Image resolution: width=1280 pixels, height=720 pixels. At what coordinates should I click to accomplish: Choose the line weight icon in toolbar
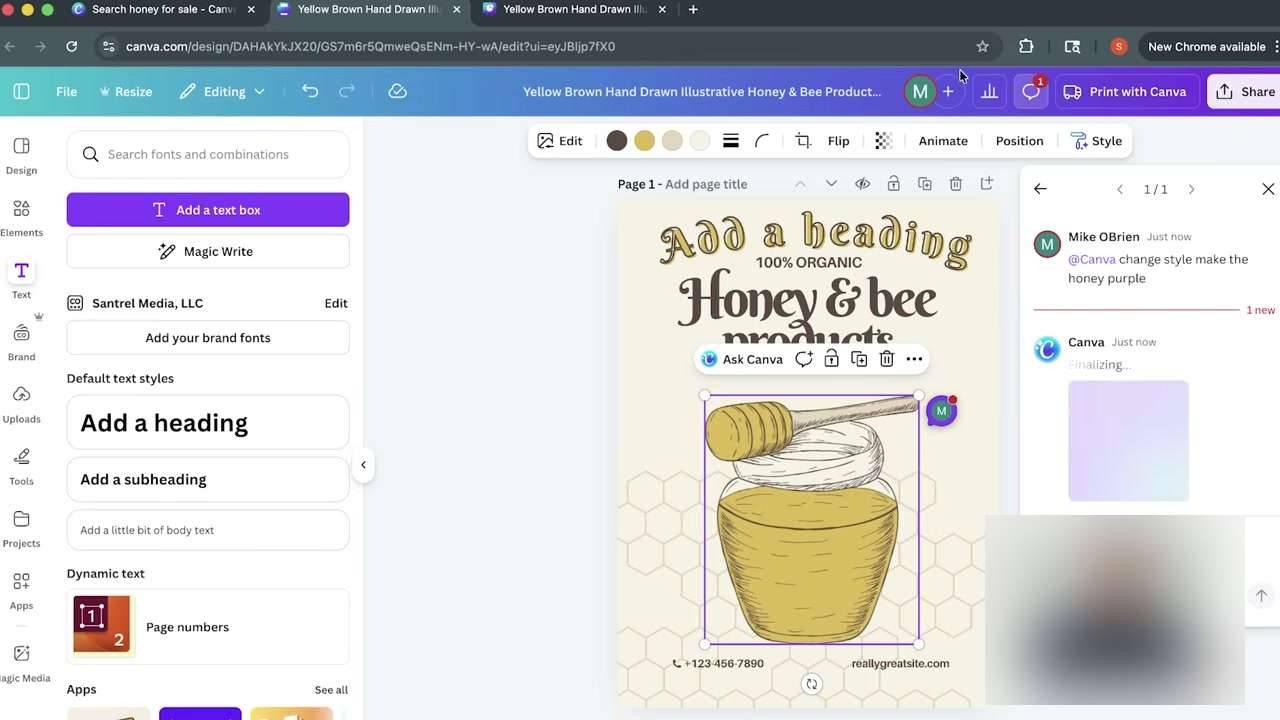731,141
